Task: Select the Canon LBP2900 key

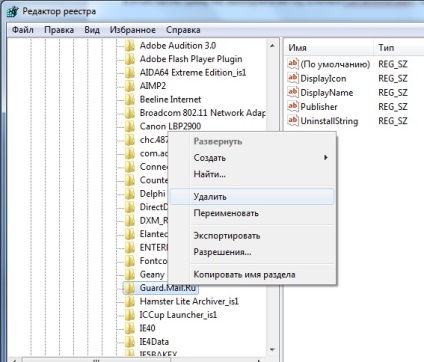Action: (x=170, y=126)
